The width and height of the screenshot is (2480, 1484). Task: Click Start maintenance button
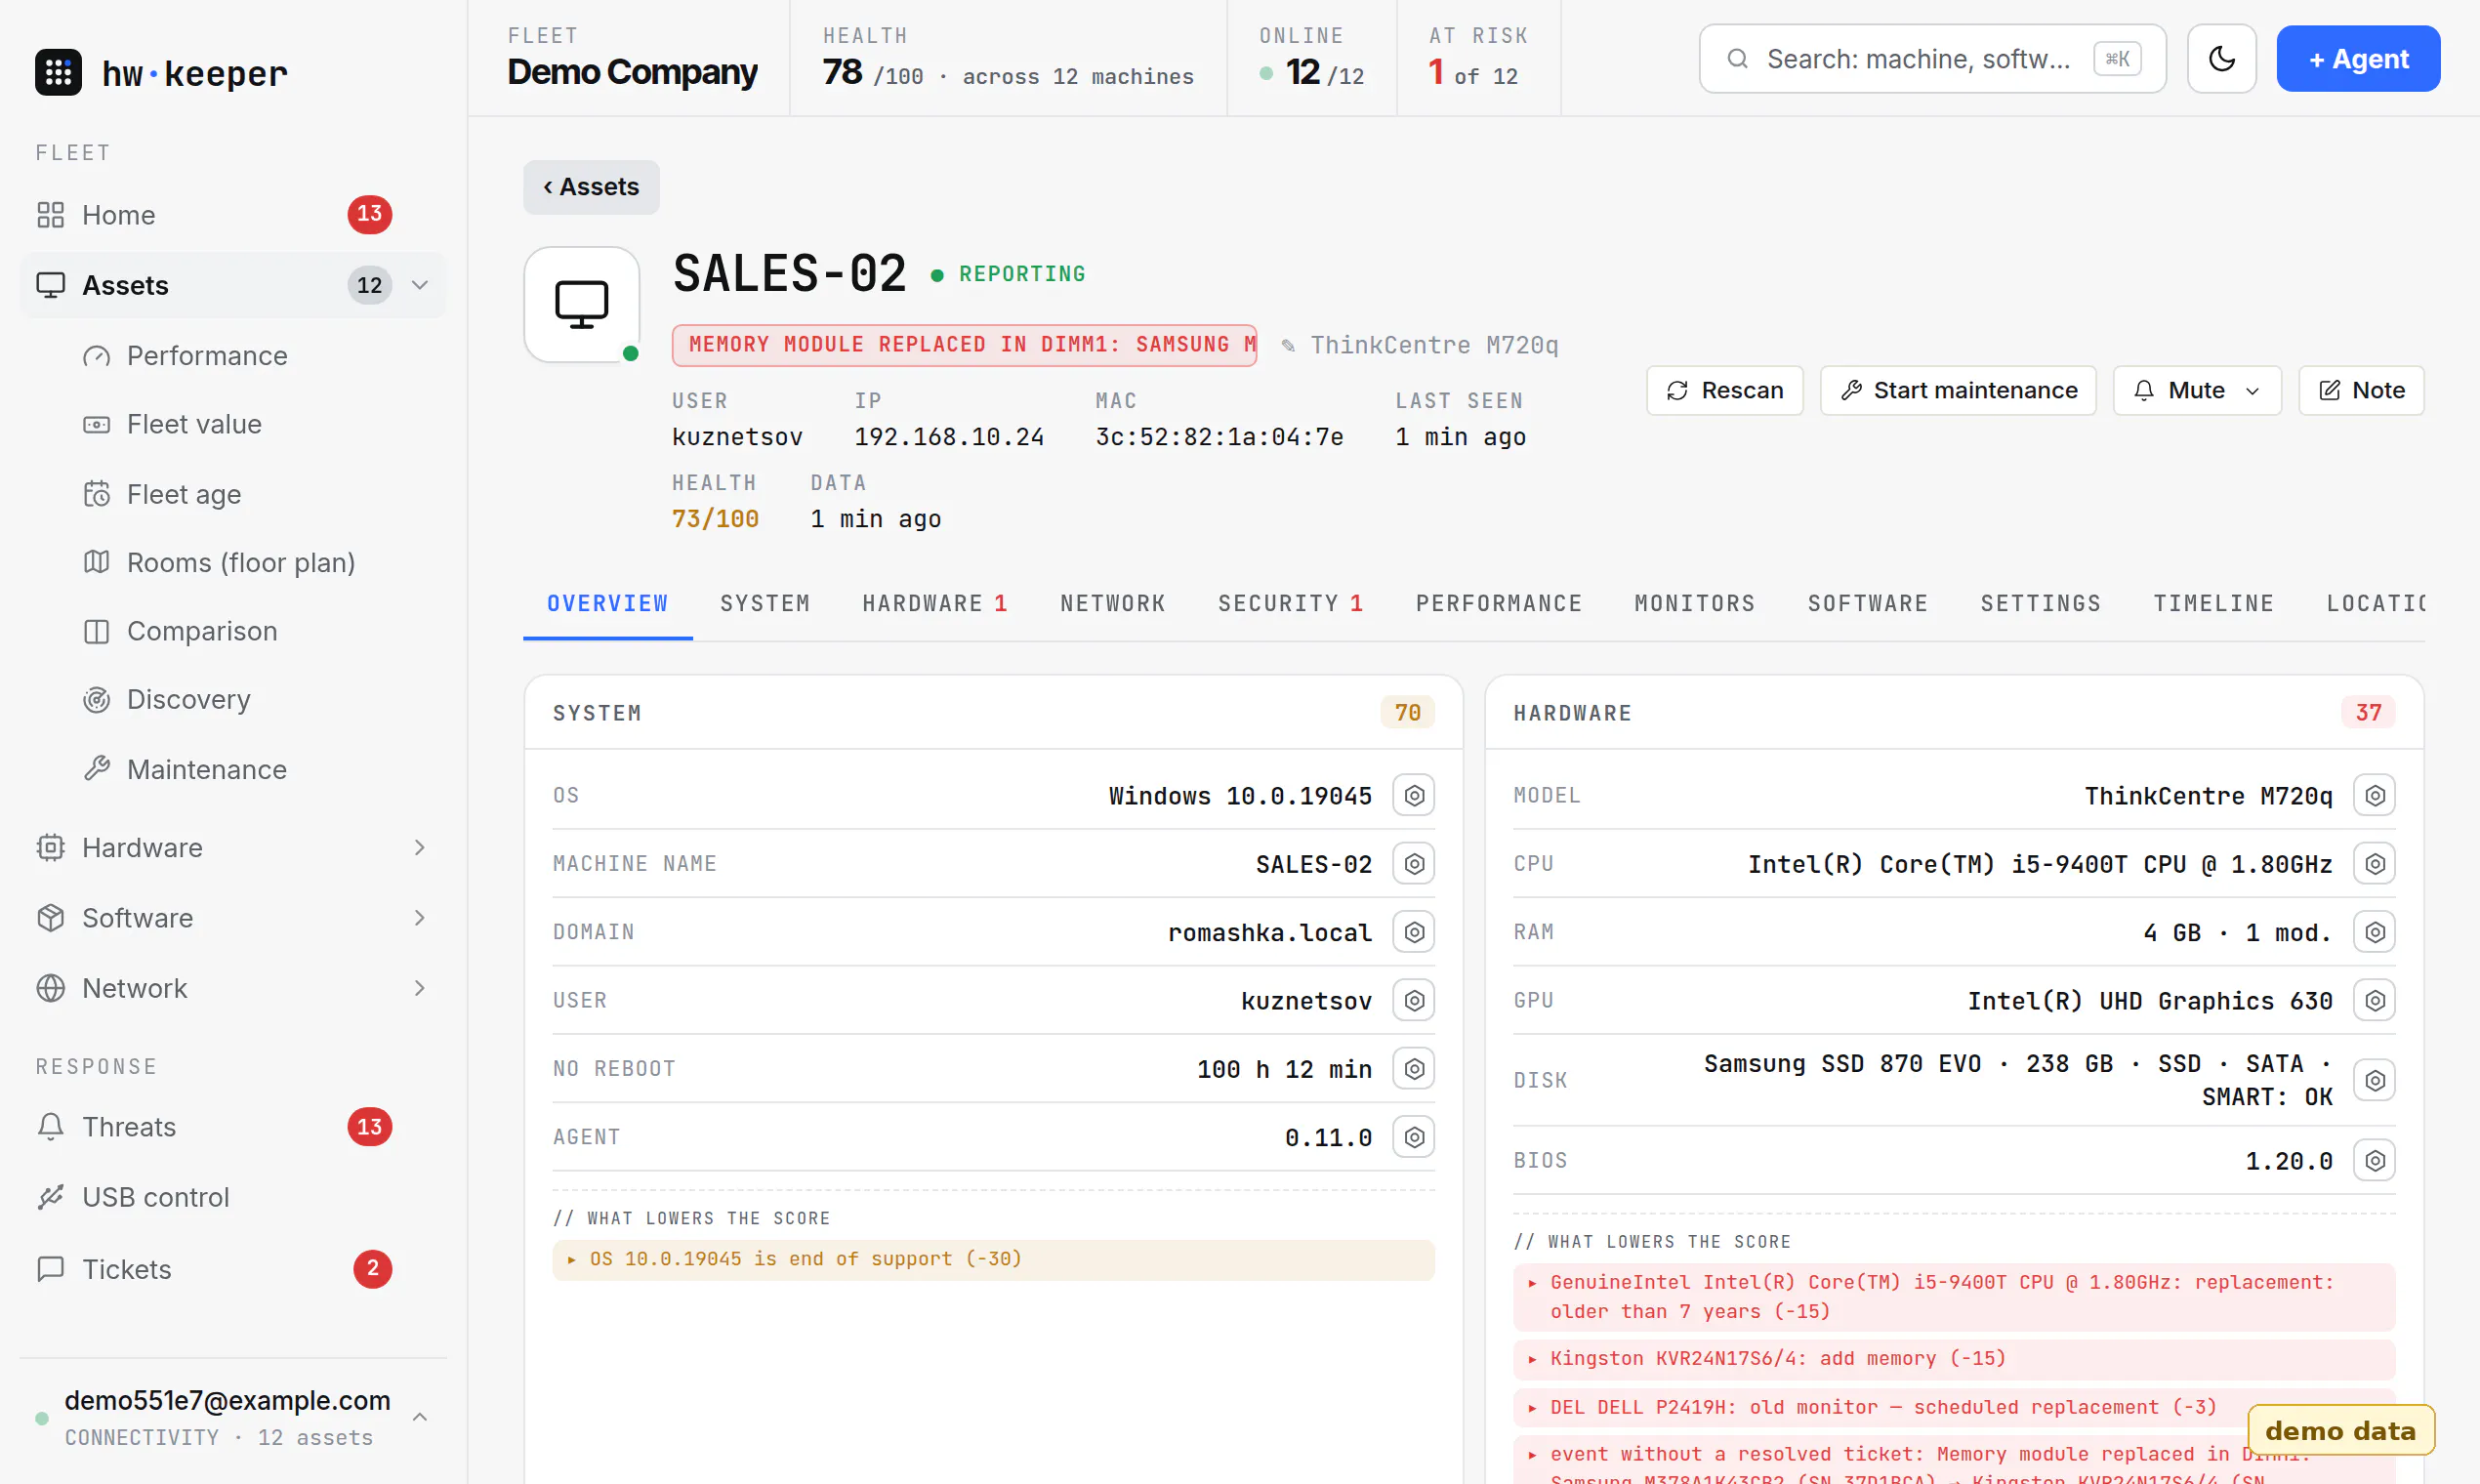1958,390
